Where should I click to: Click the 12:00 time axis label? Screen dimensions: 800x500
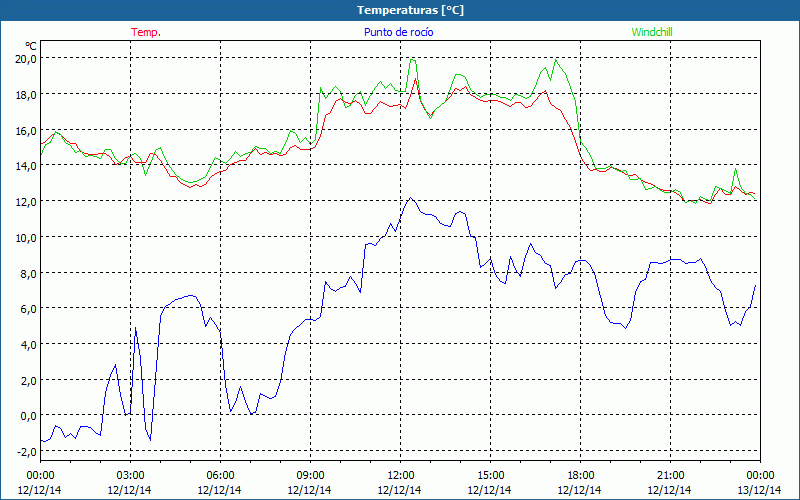pos(401,476)
